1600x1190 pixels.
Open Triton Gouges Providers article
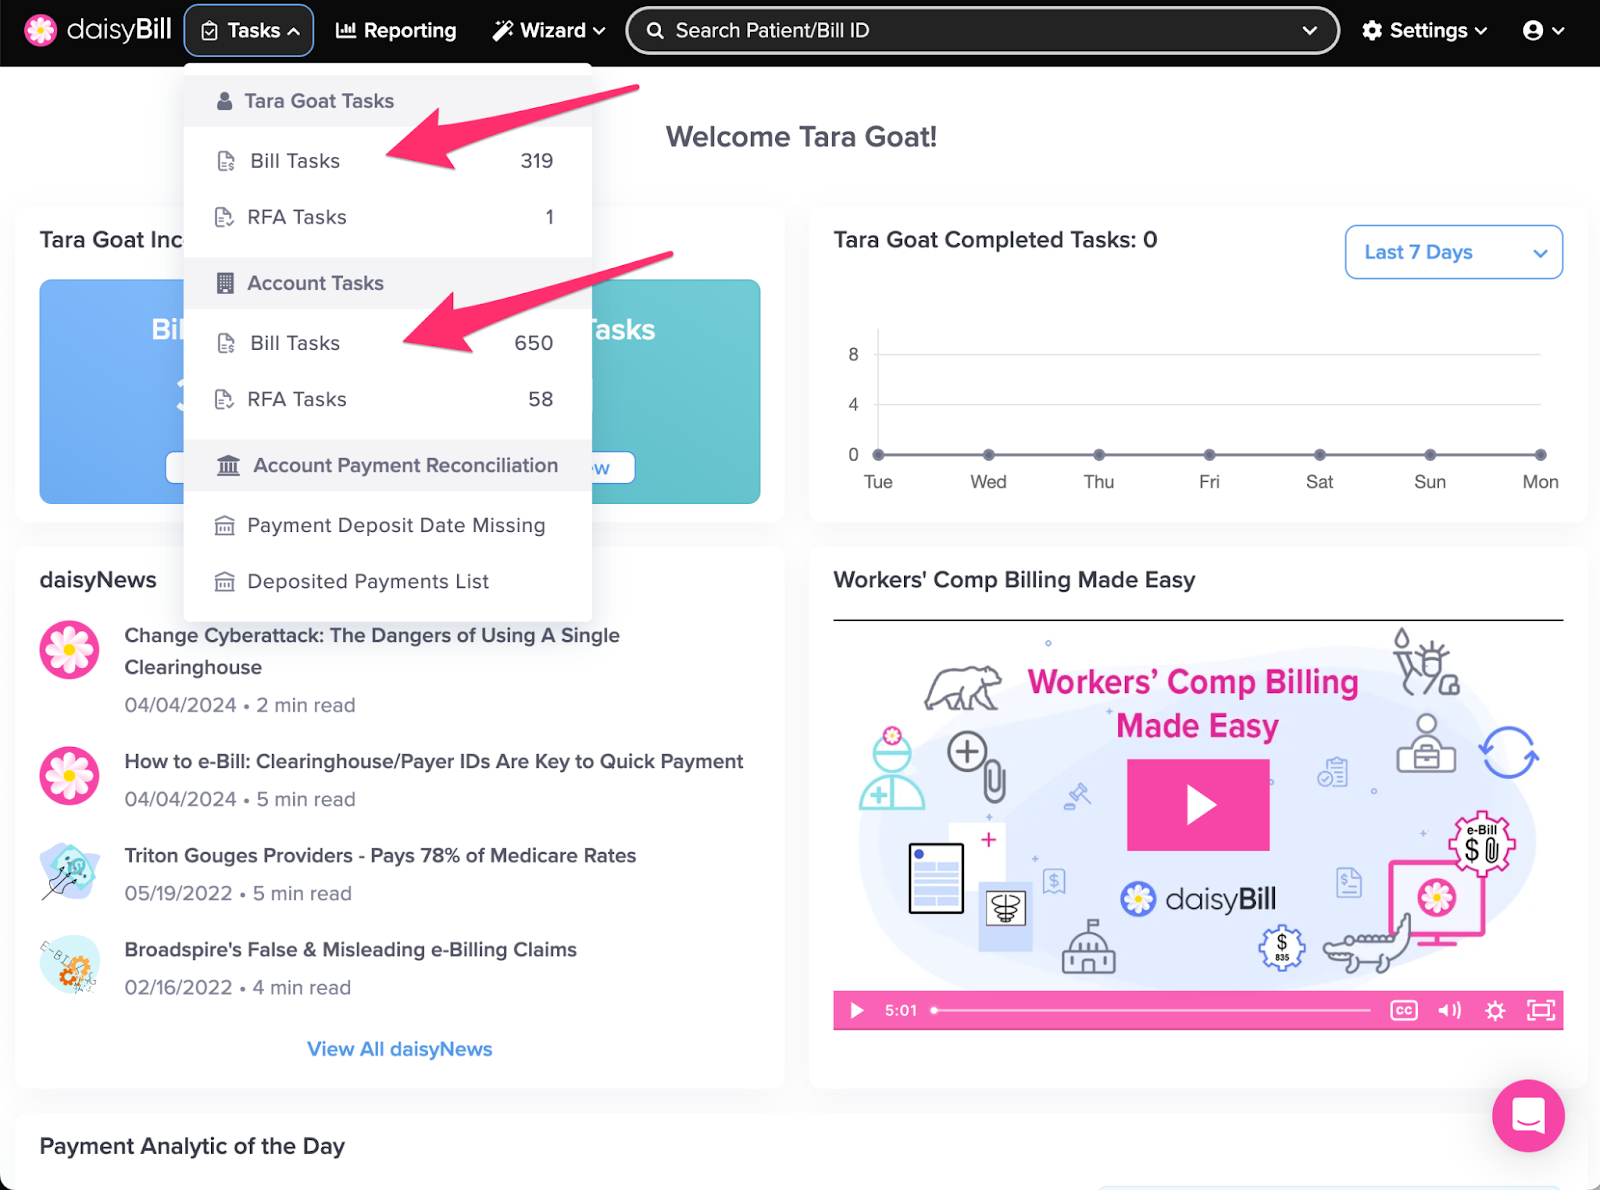tap(380, 855)
